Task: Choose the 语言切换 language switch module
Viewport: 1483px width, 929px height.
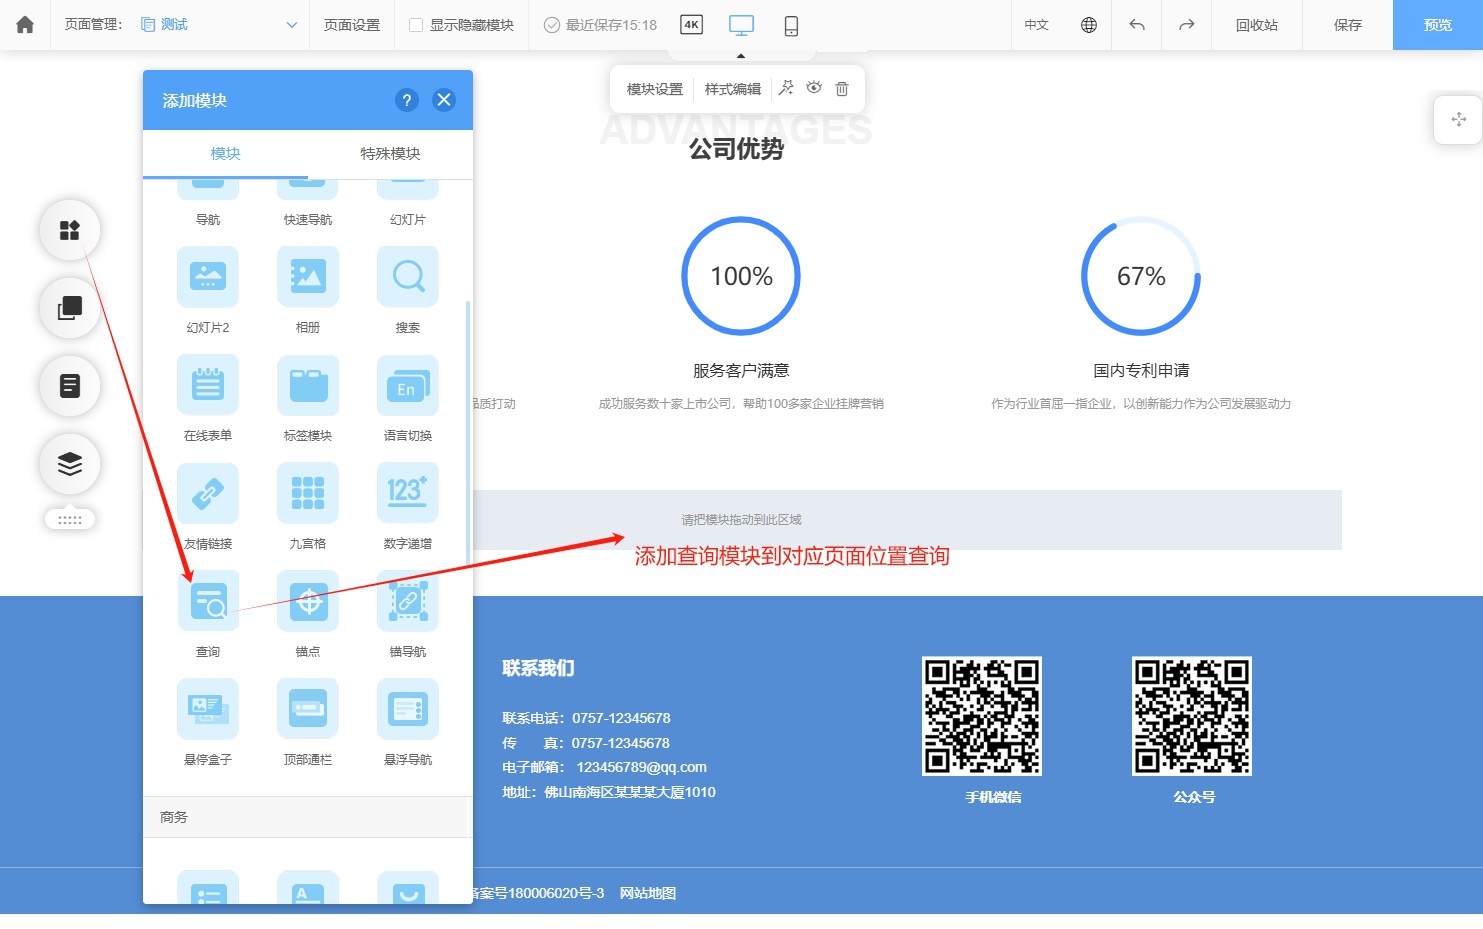Action: tap(408, 385)
